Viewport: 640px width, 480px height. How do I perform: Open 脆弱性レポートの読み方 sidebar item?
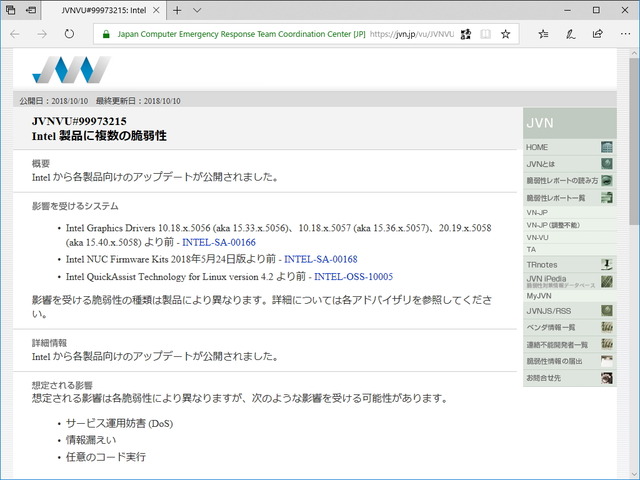pos(569,181)
